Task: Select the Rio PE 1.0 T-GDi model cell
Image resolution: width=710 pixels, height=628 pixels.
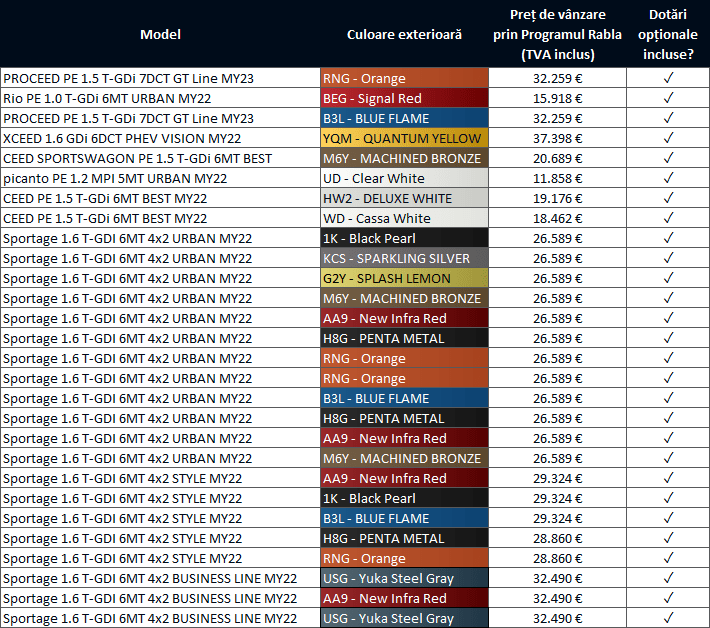Action: (160, 98)
